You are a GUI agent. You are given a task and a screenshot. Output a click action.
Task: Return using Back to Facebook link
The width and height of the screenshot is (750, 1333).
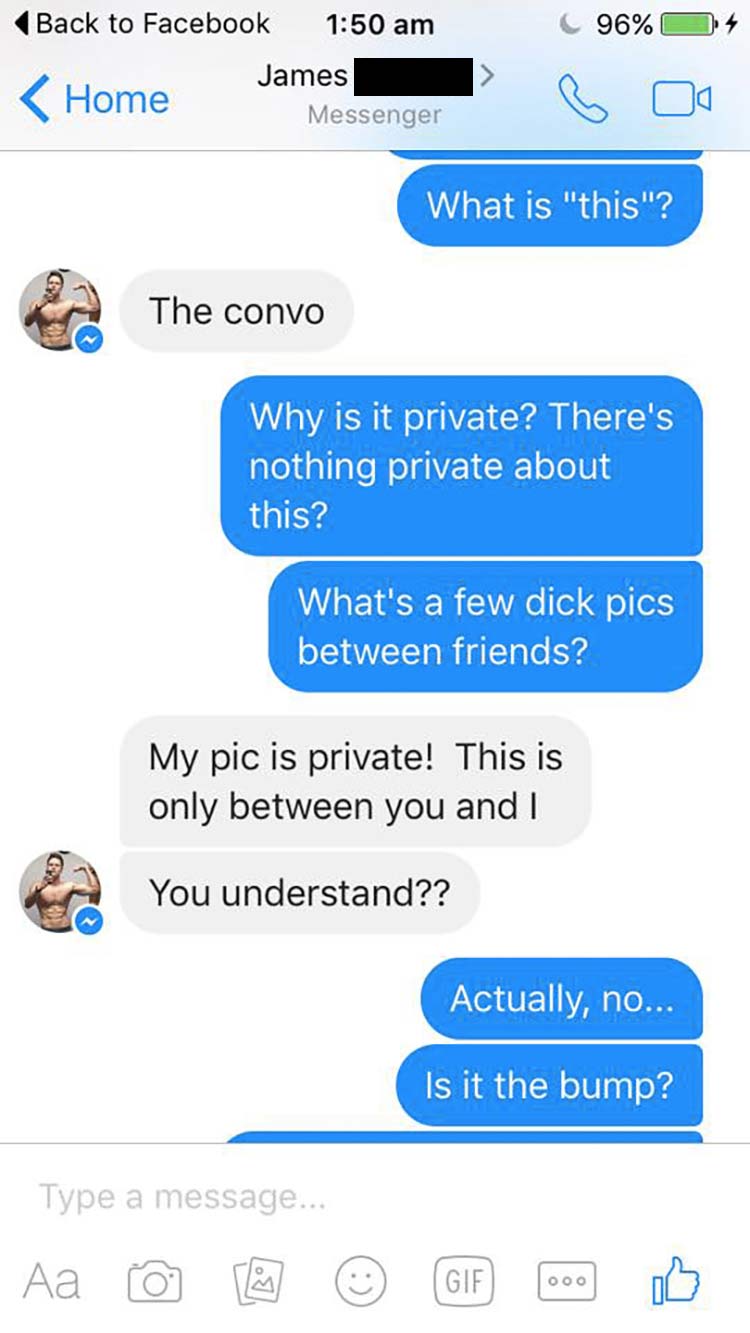(142, 23)
